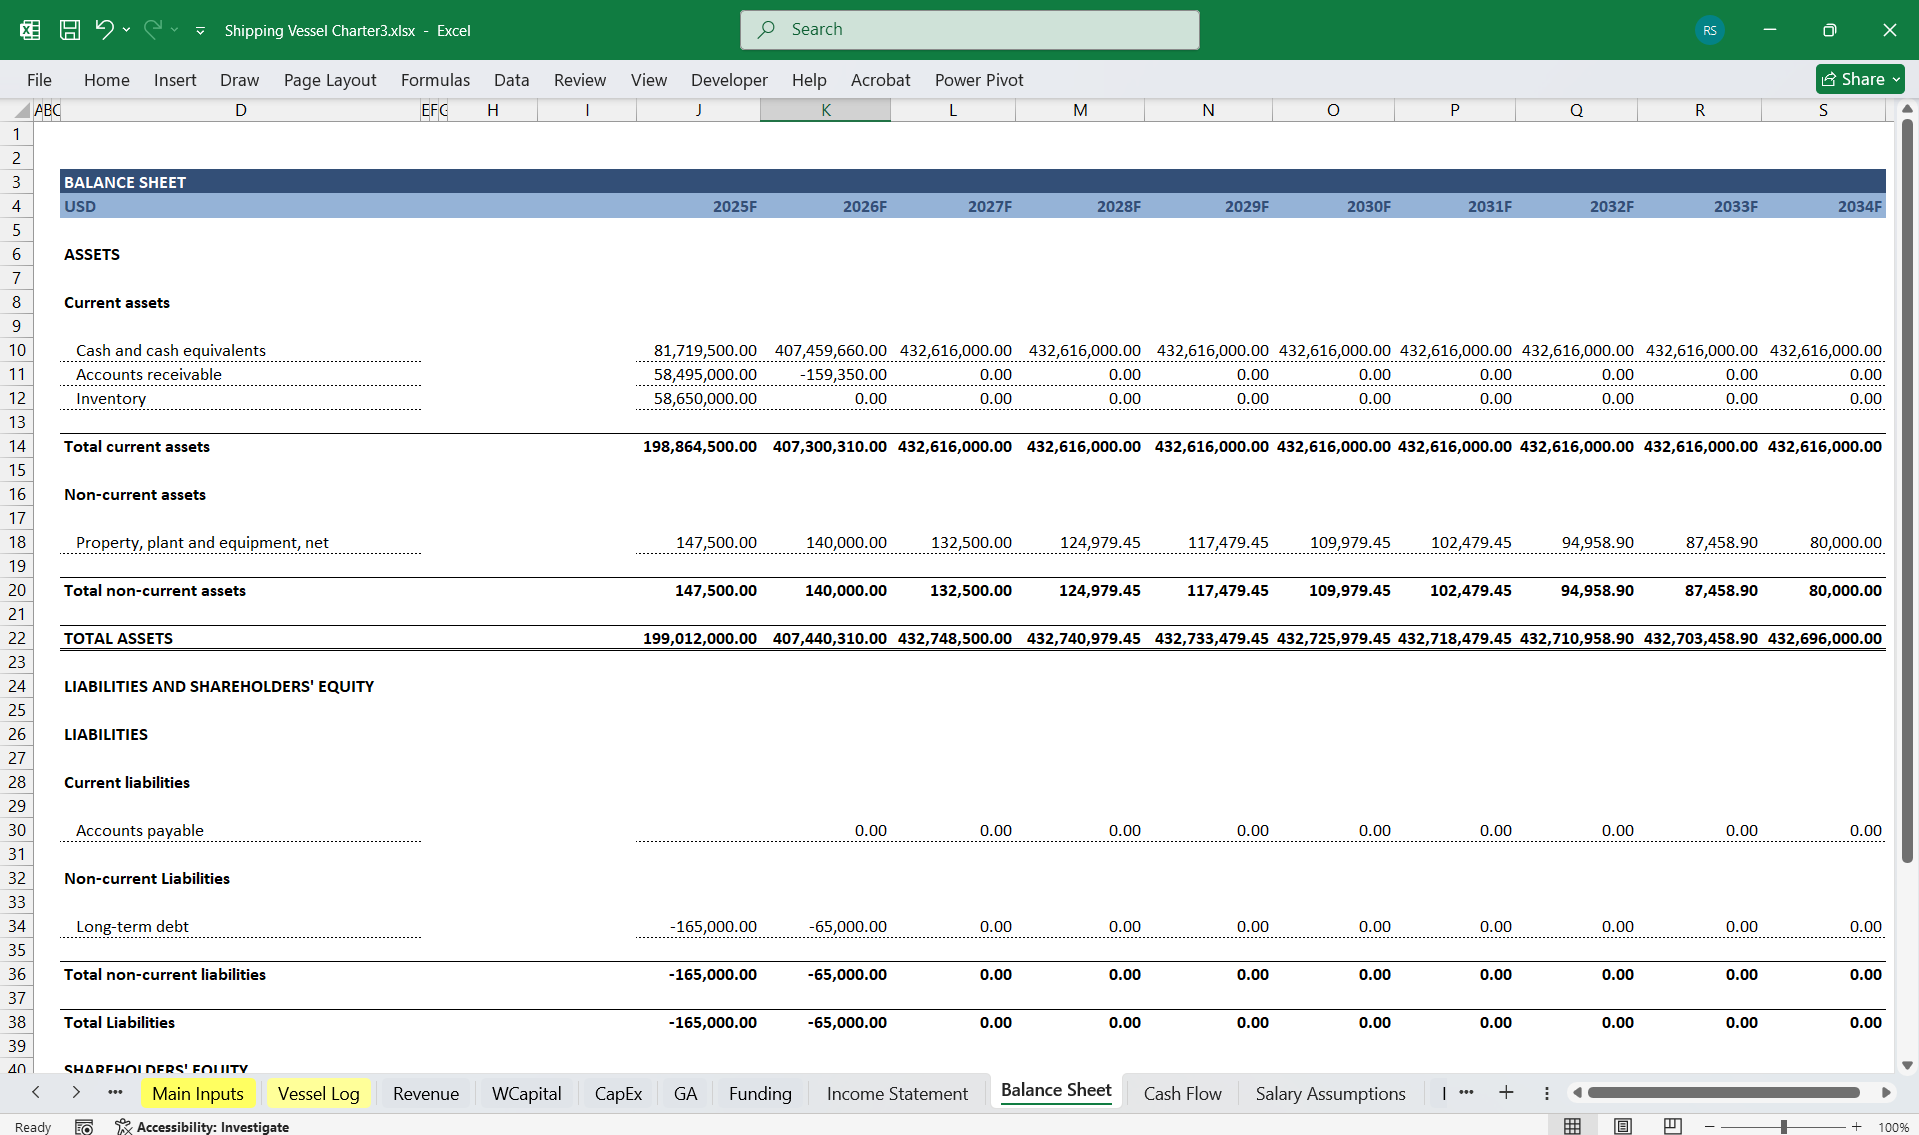This screenshot has width=1919, height=1135.
Task: Click the horizontal scrollbar left arrow
Action: [1577, 1092]
